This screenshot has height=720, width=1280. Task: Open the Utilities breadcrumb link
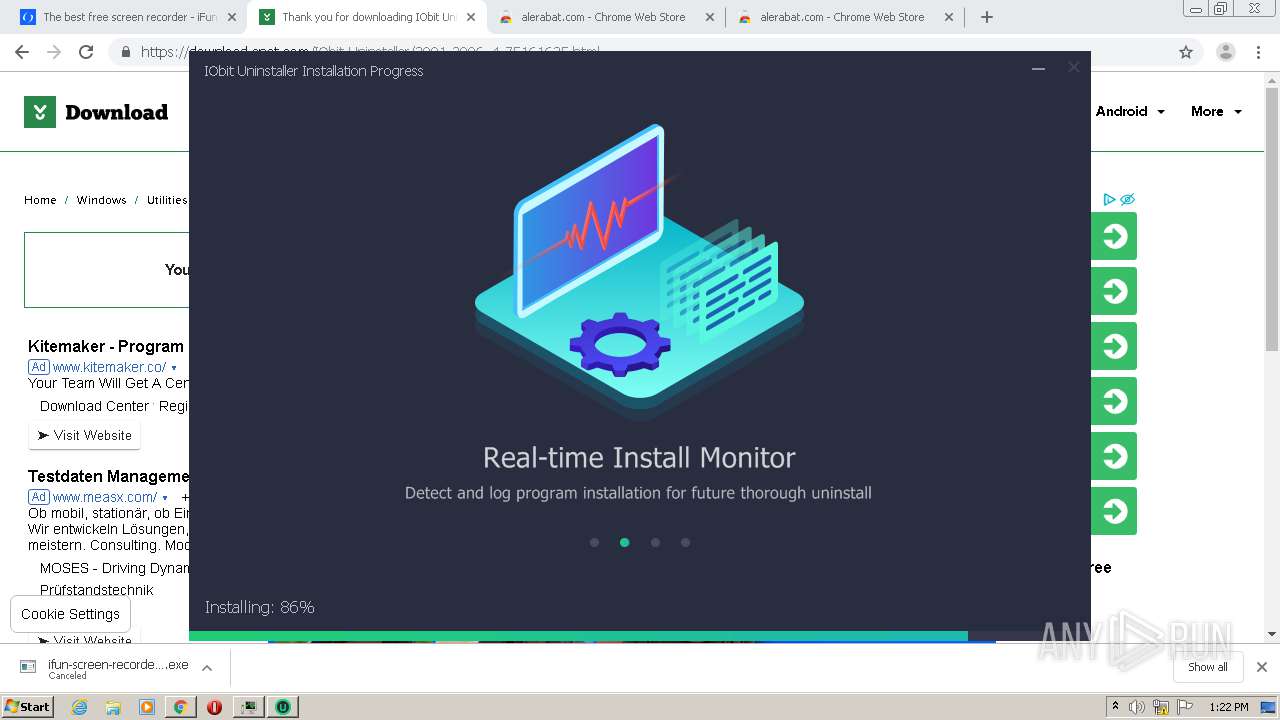[x=167, y=200]
